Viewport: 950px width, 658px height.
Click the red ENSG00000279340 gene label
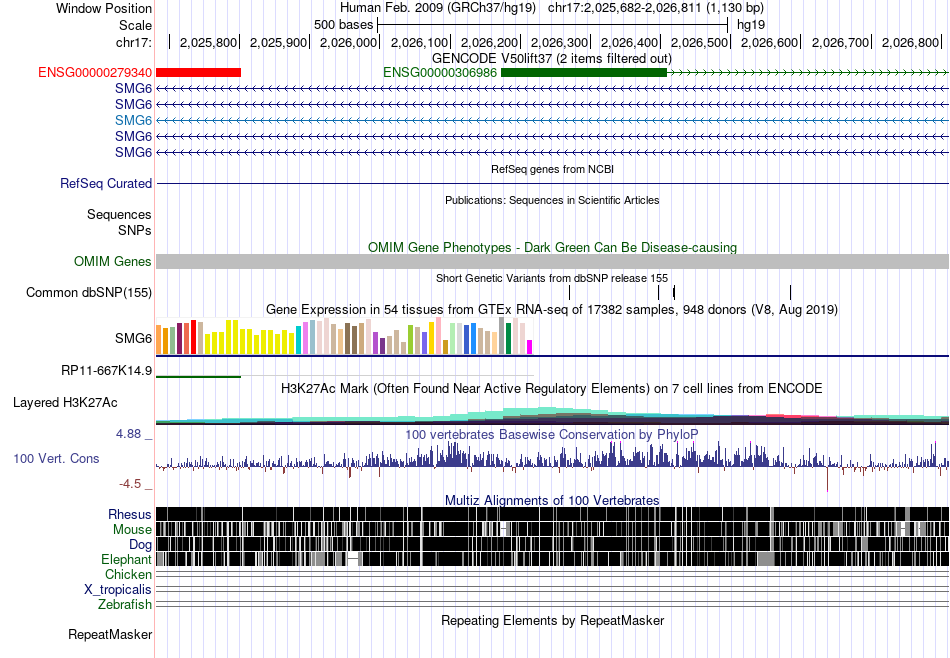[95, 73]
